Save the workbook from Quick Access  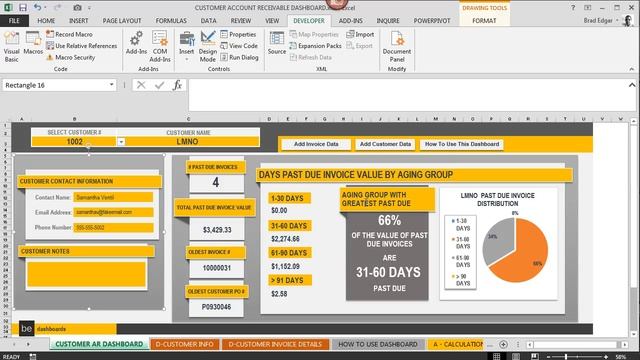tap(23, 7)
